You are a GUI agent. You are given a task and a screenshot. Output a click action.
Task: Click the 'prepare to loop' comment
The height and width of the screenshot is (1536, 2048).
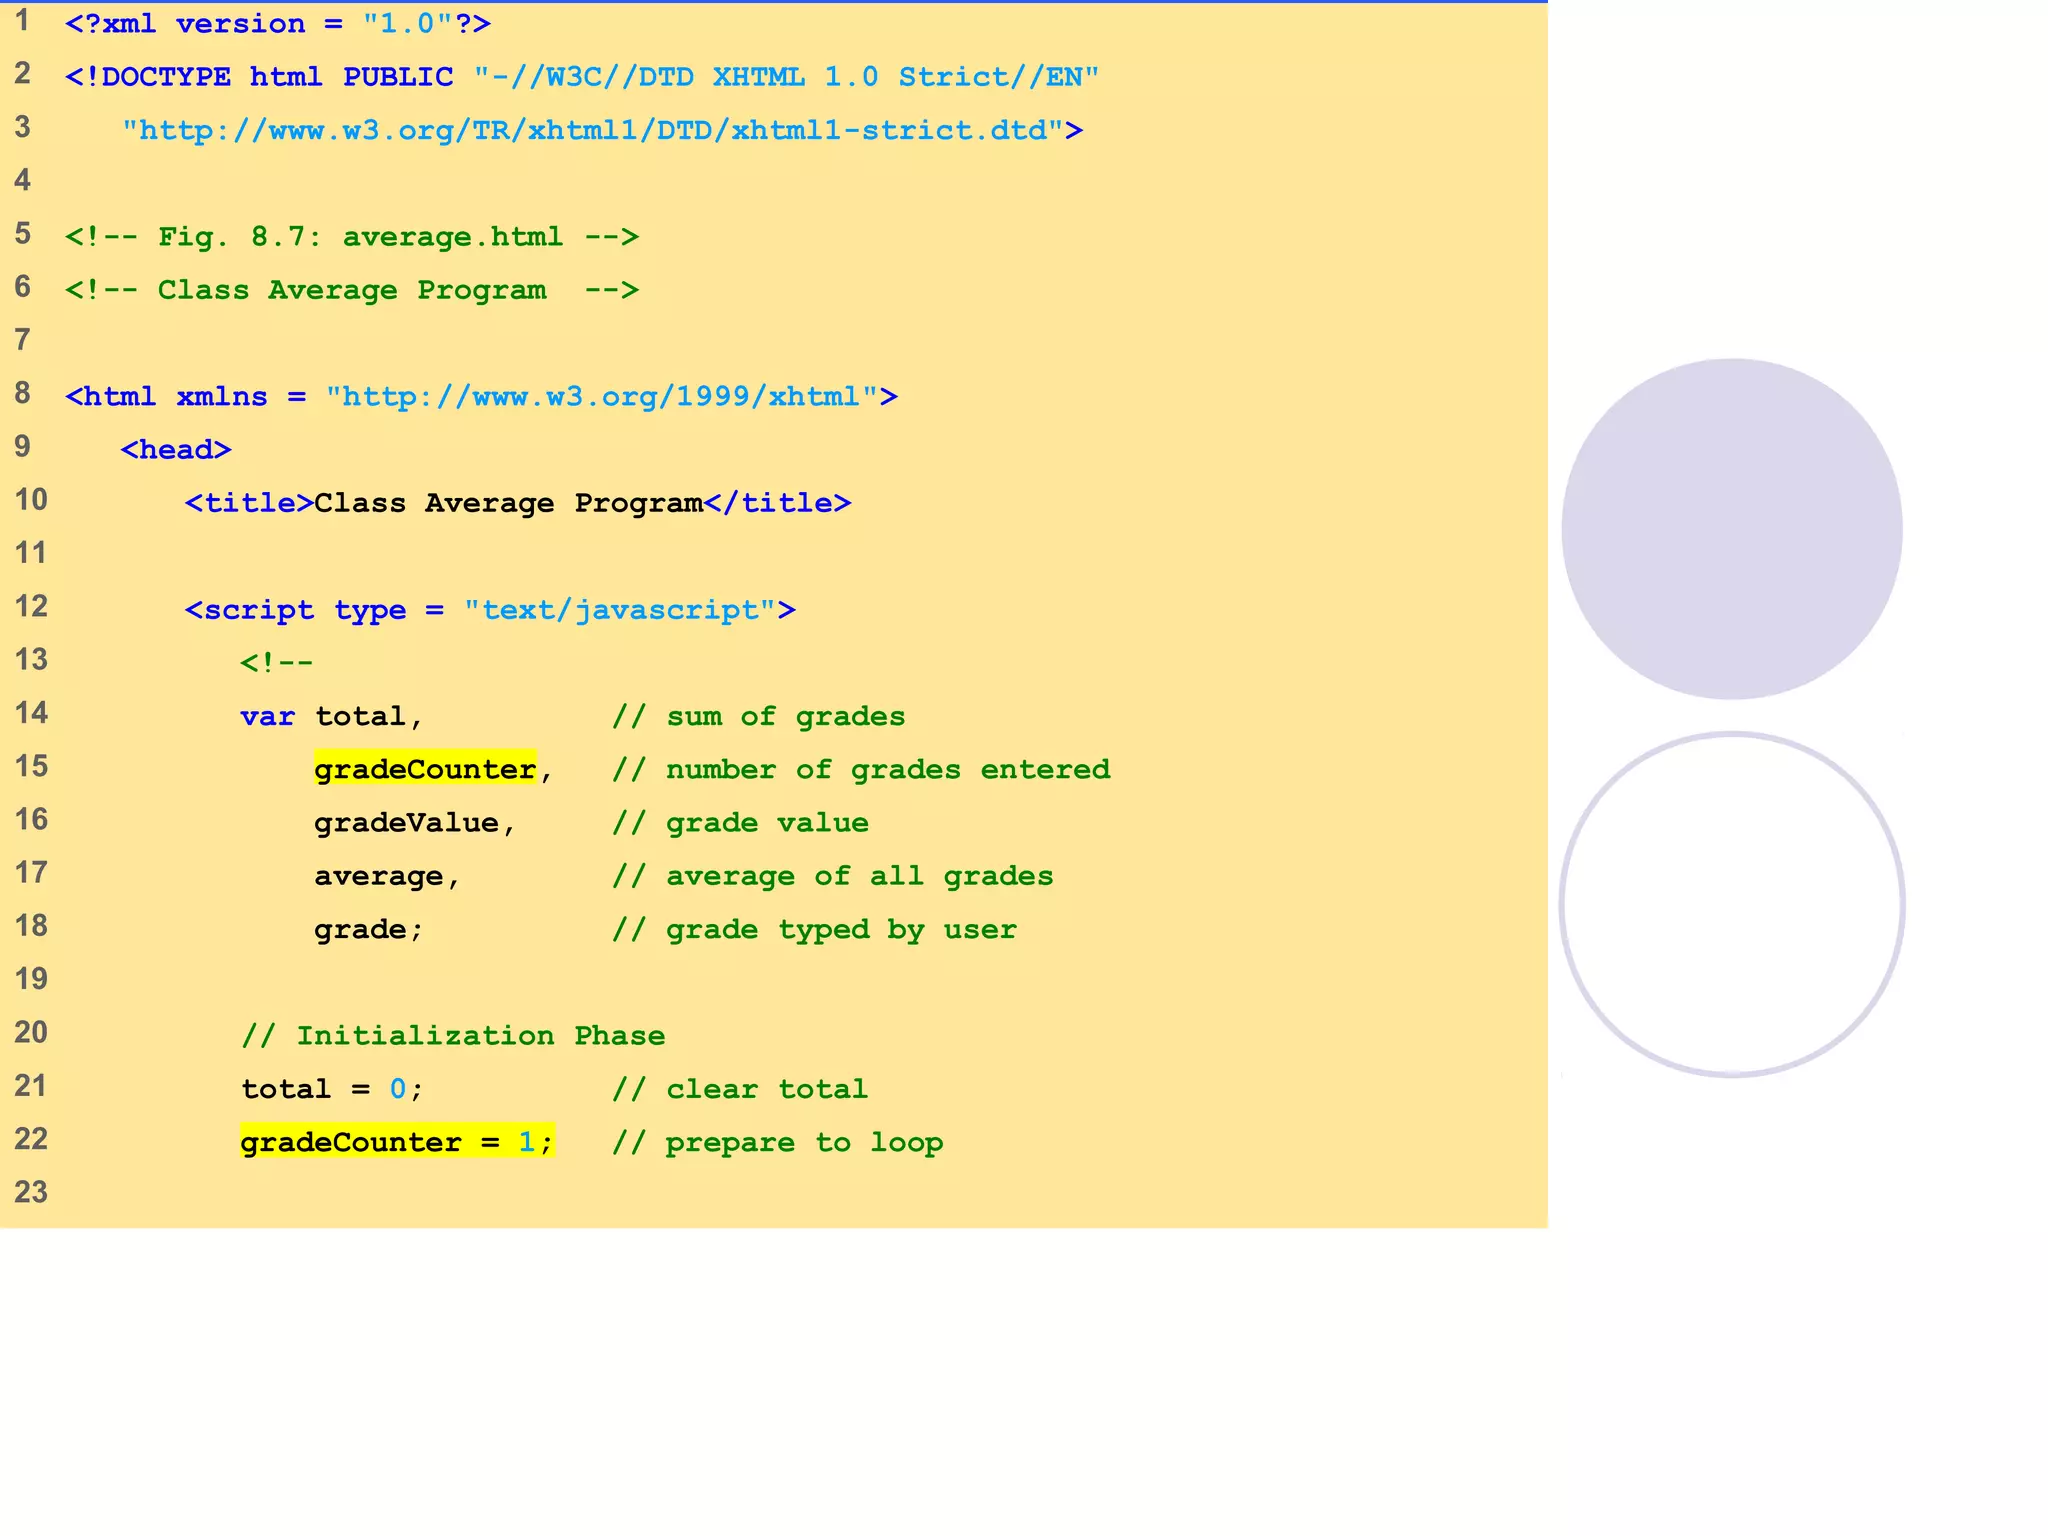pyautogui.click(x=777, y=1143)
